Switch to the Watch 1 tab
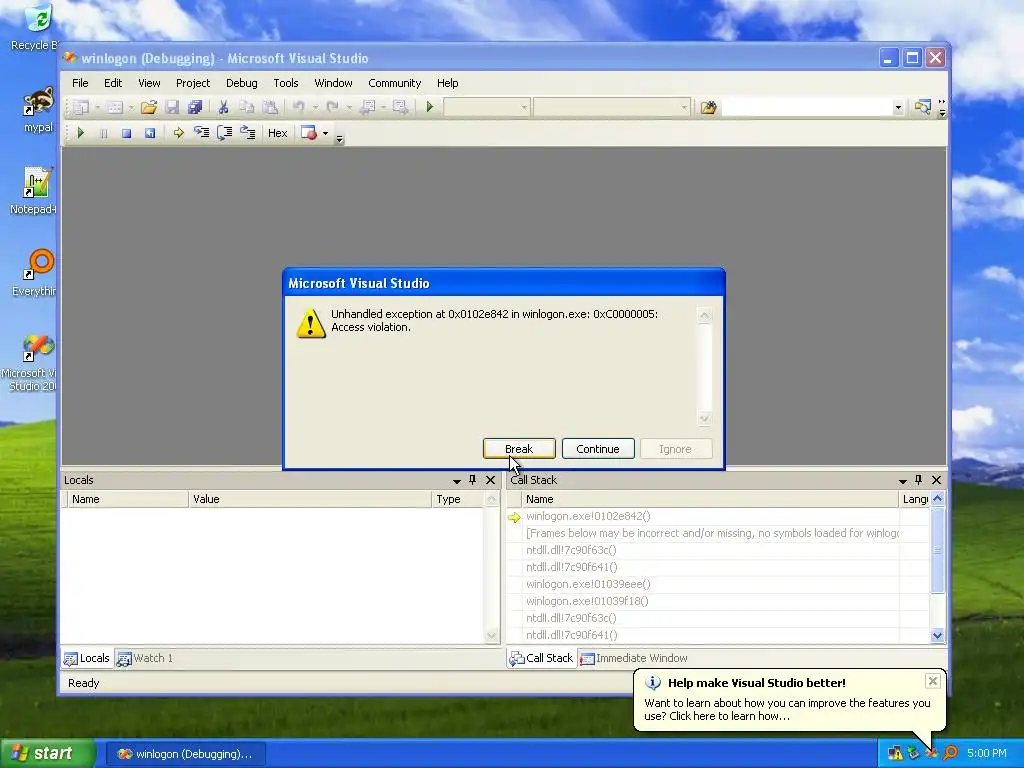This screenshot has height=768, width=1024. 145,658
